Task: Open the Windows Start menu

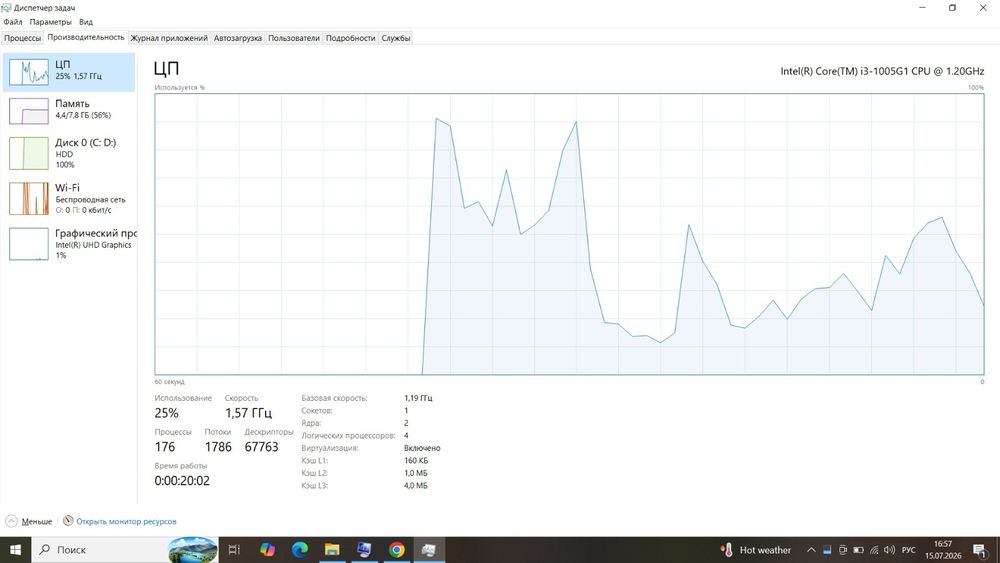Action: [x=15, y=550]
